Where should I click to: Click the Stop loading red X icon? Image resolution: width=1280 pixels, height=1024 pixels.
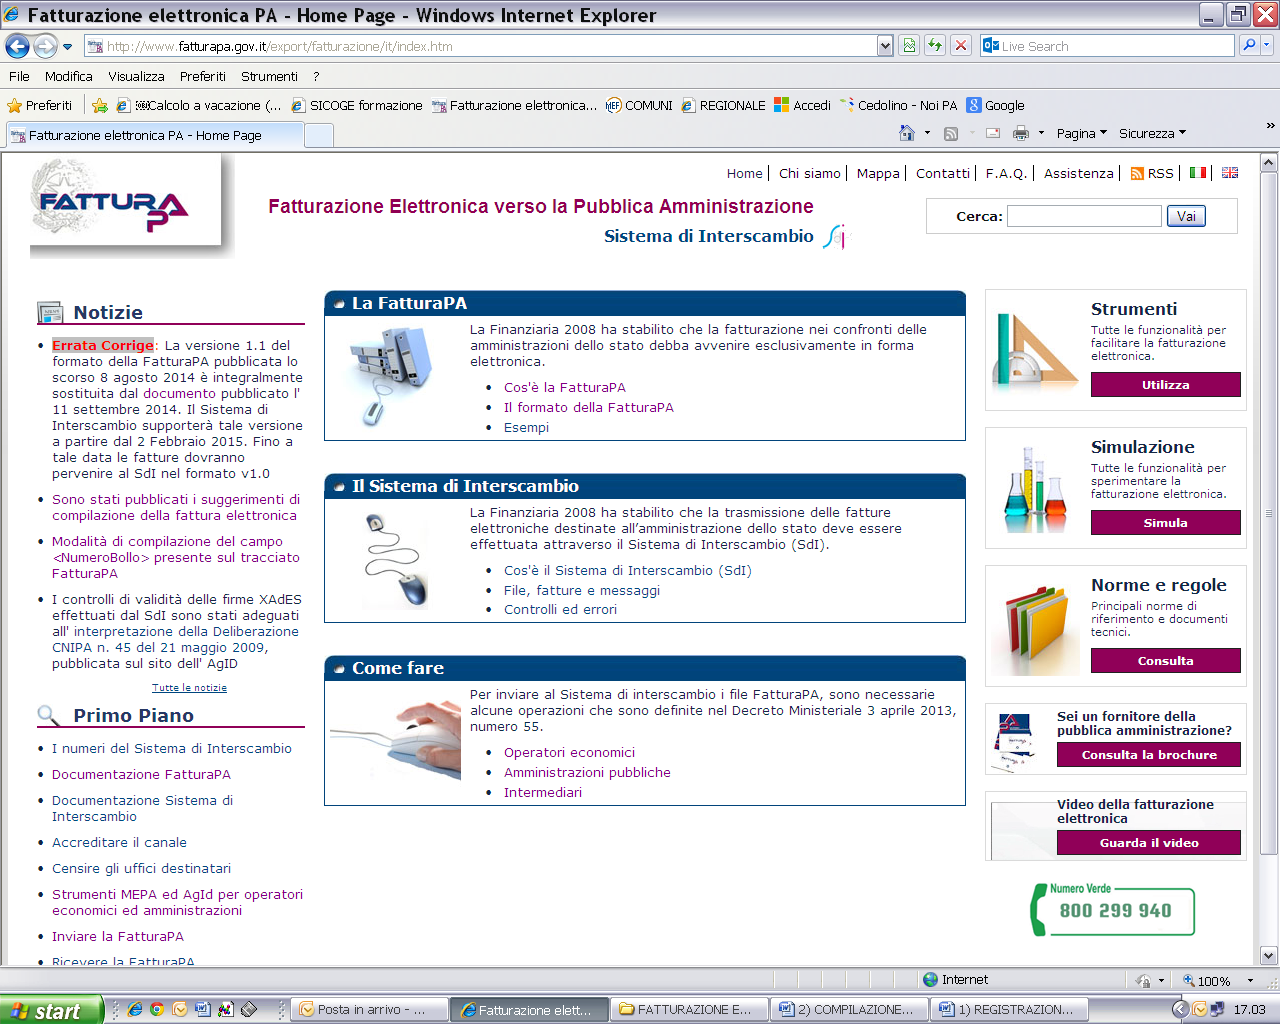click(961, 45)
